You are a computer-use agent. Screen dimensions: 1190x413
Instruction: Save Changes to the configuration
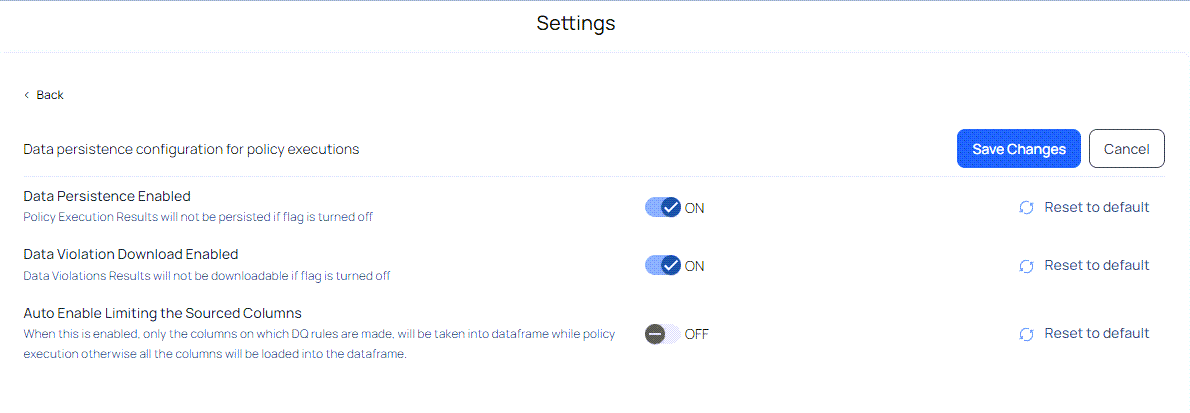1018,149
